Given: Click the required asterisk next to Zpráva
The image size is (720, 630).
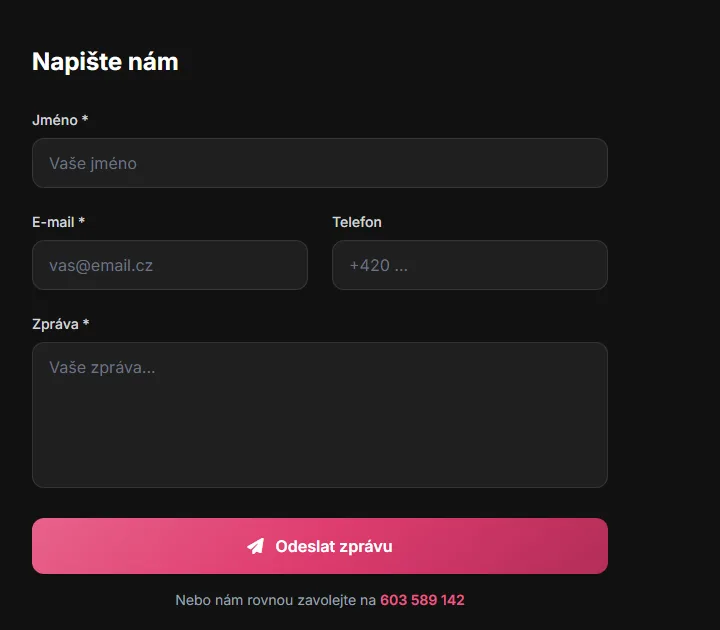Looking at the screenshot, I should (86, 323).
